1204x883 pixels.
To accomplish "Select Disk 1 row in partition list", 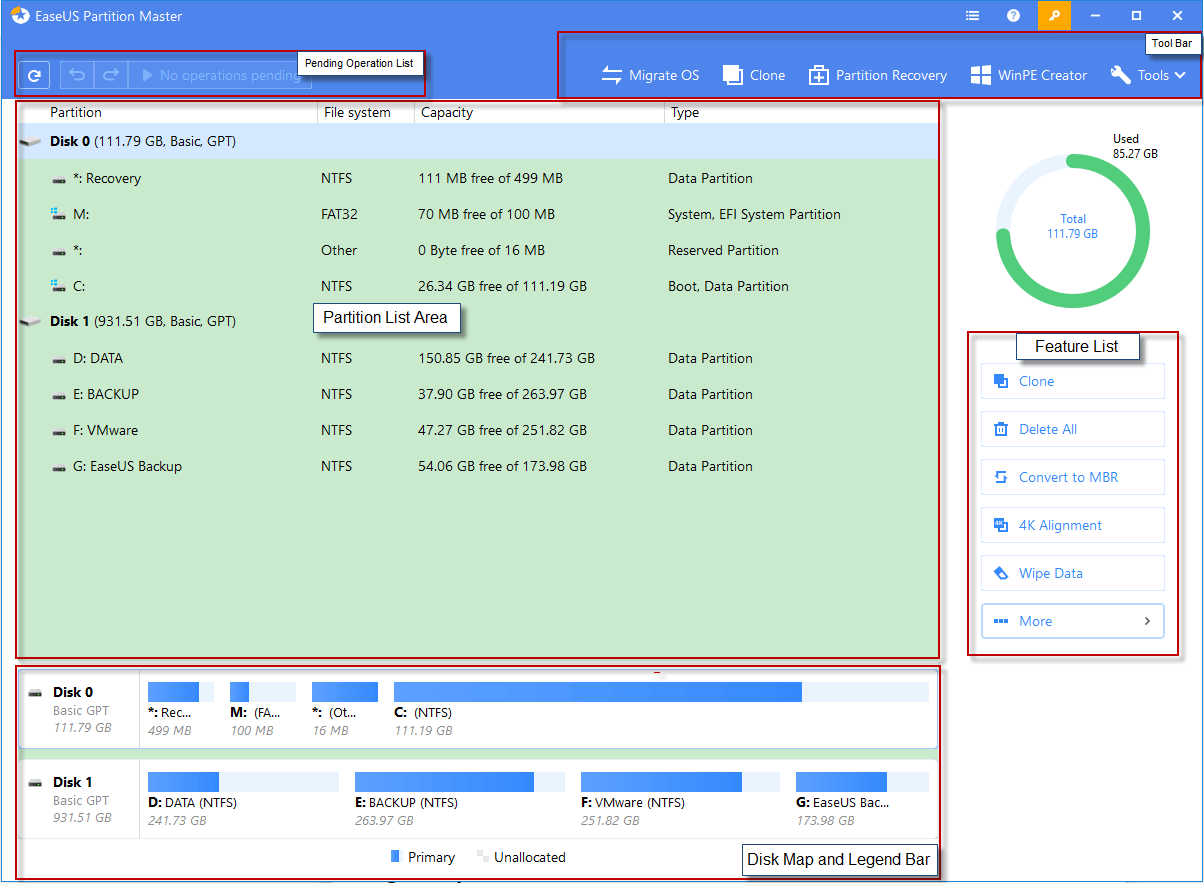I will [x=478, y=322].
